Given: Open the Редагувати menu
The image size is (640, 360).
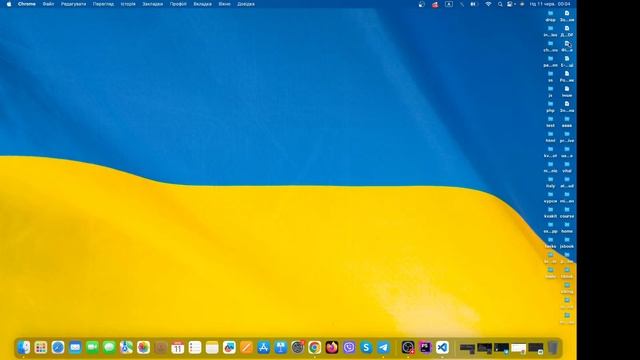Looking at the screenshot, I should pos(73,4).
